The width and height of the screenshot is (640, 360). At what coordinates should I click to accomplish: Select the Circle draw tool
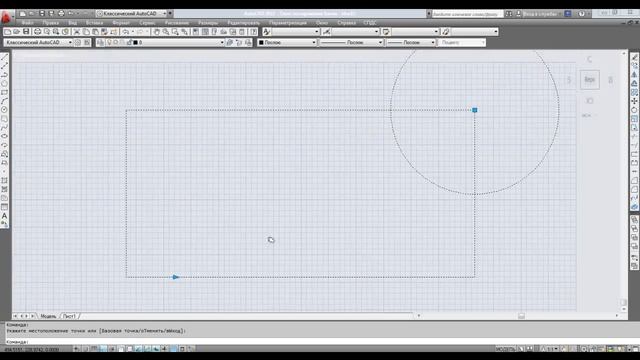4,110
